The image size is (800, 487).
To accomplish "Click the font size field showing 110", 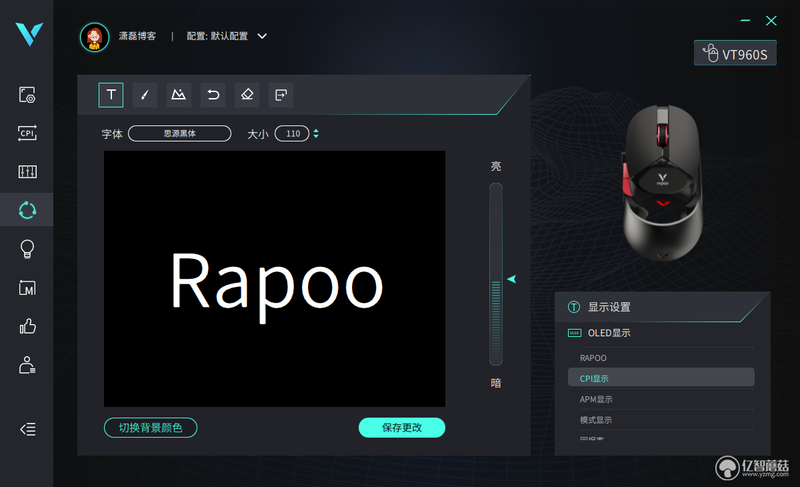I will 292,134.
